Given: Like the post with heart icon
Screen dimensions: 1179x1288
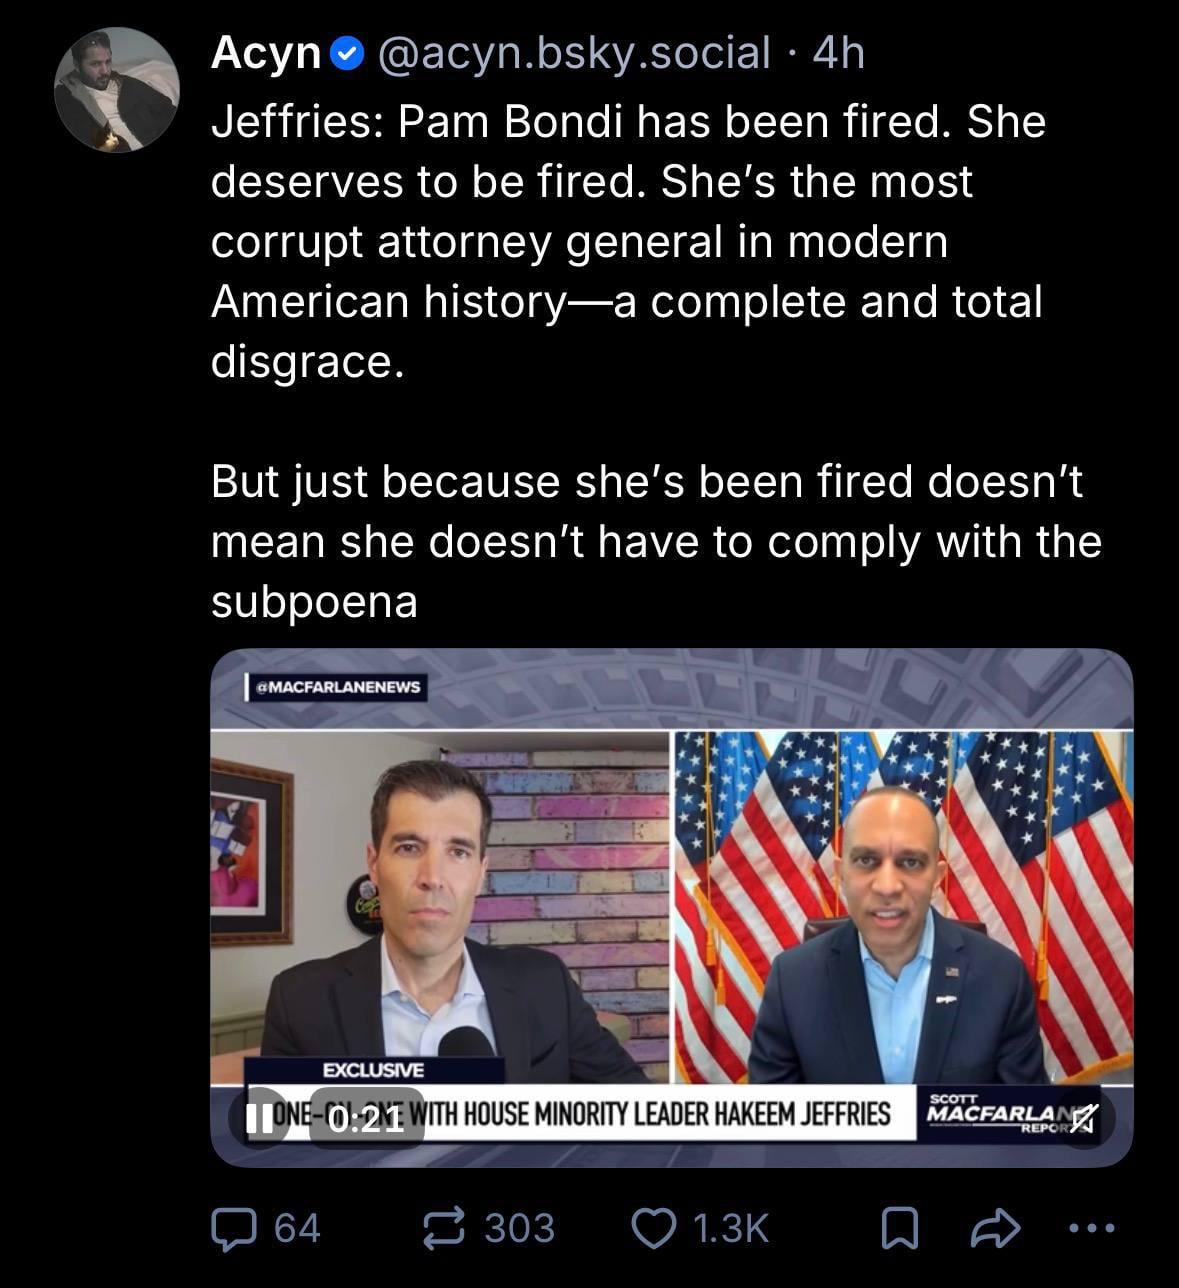Looking at the screenshot, I should tap(655, 1228).
